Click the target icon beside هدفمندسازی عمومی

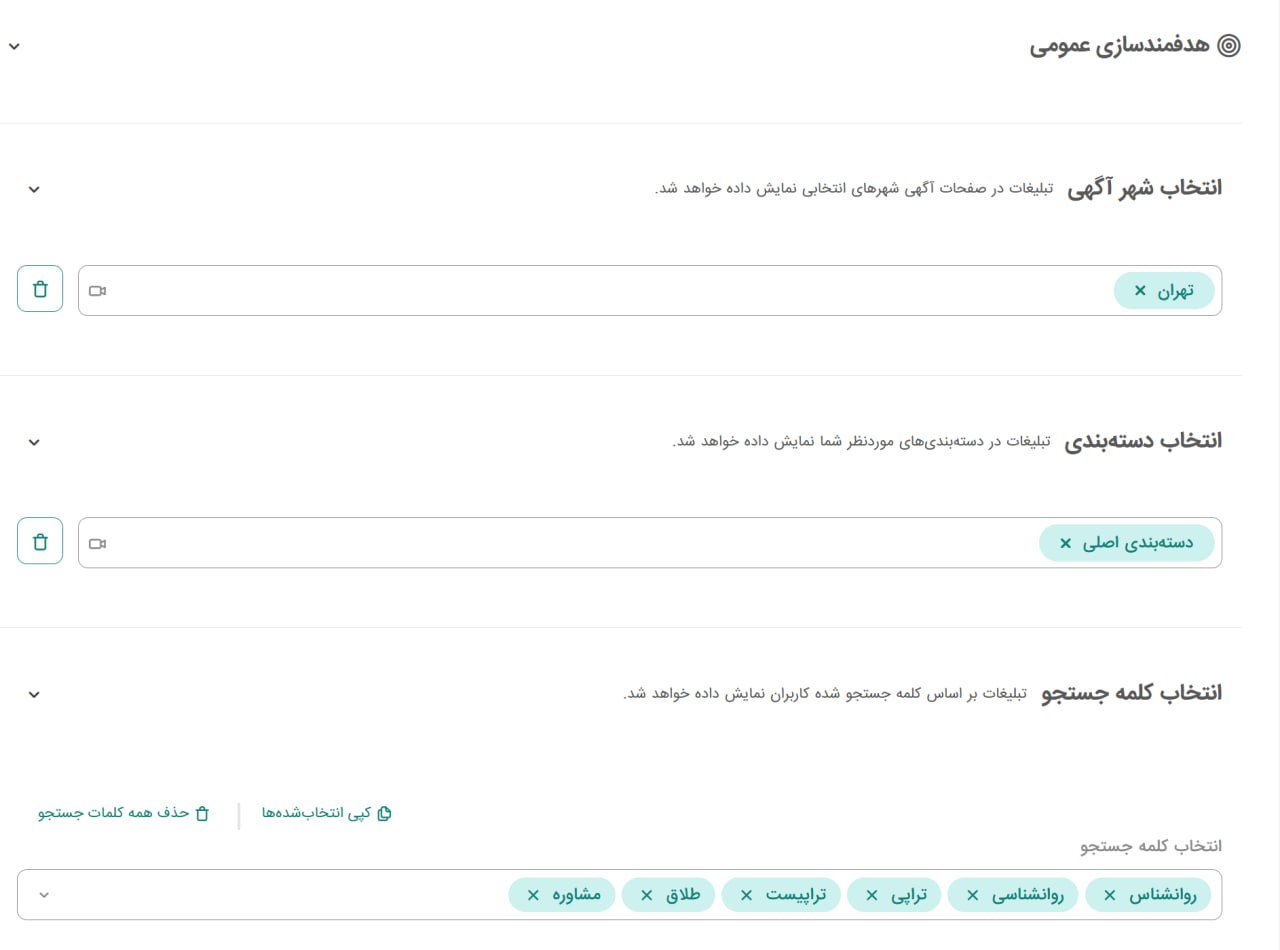click(x=1229, y=44)
